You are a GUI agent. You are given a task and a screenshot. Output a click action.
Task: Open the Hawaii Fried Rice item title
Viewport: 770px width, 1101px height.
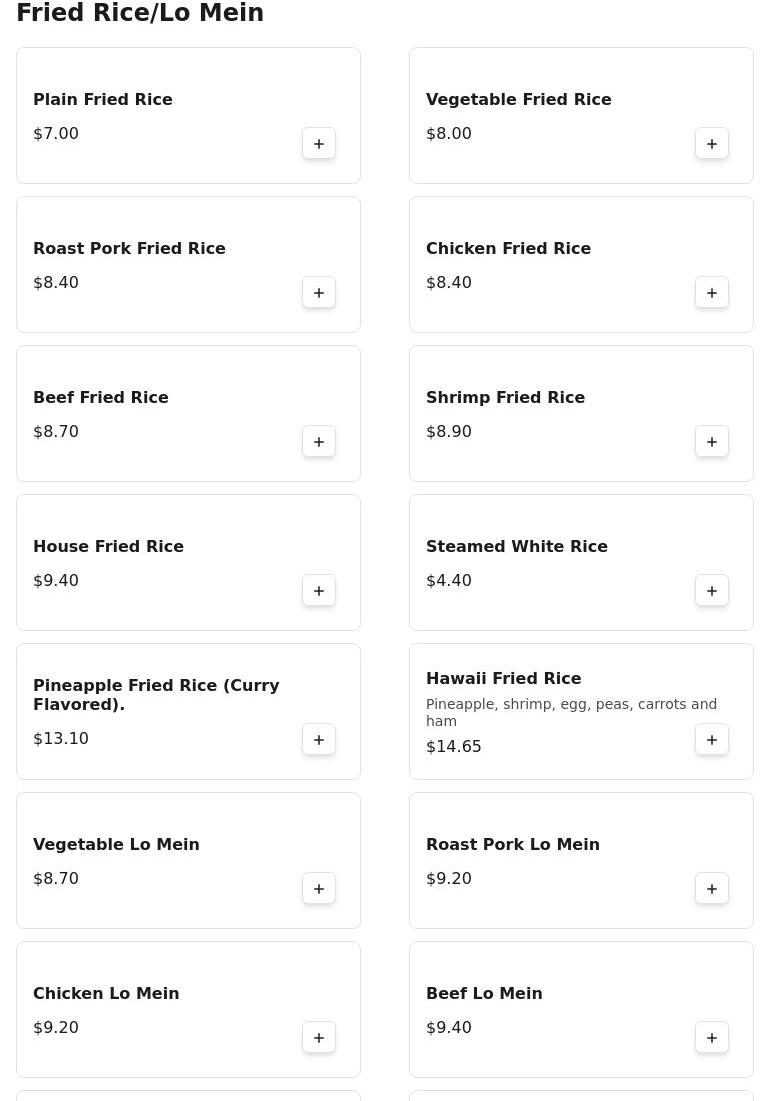pos(503,678)
